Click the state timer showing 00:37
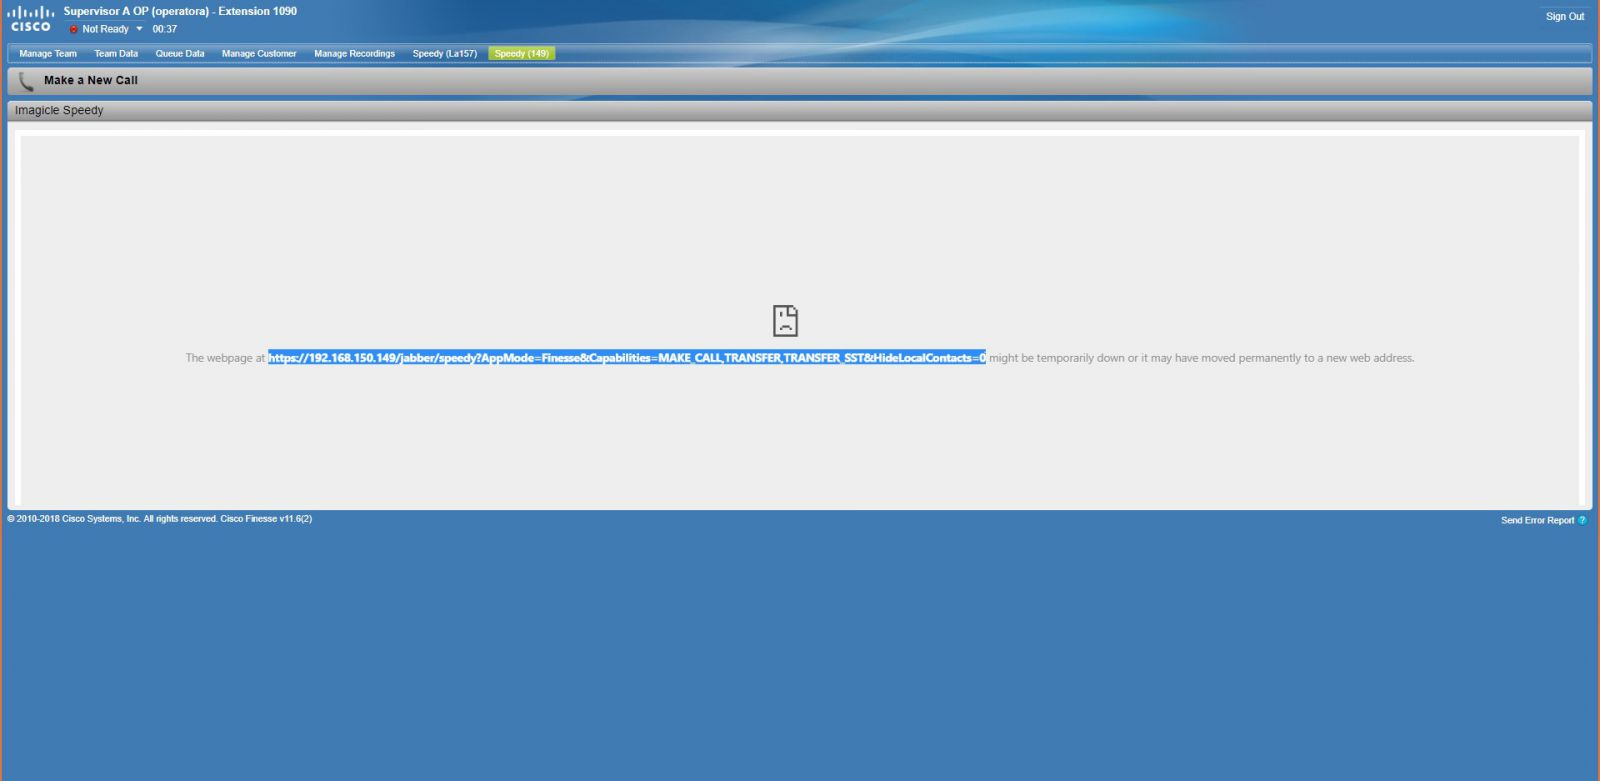 tap(165, 29)
